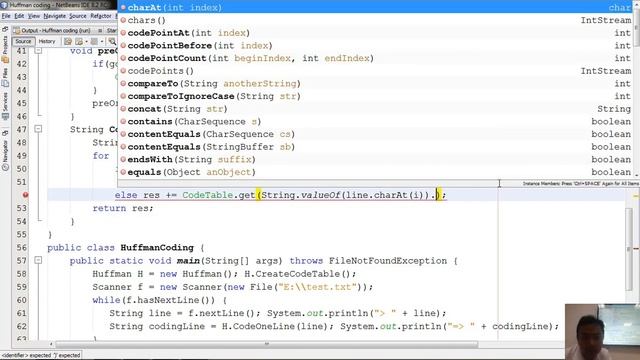The height and width of the screenshot is (360, 640).
Task: Click line number 56 in the gutter
Action: pyautogui.click(x=22, y=247)
